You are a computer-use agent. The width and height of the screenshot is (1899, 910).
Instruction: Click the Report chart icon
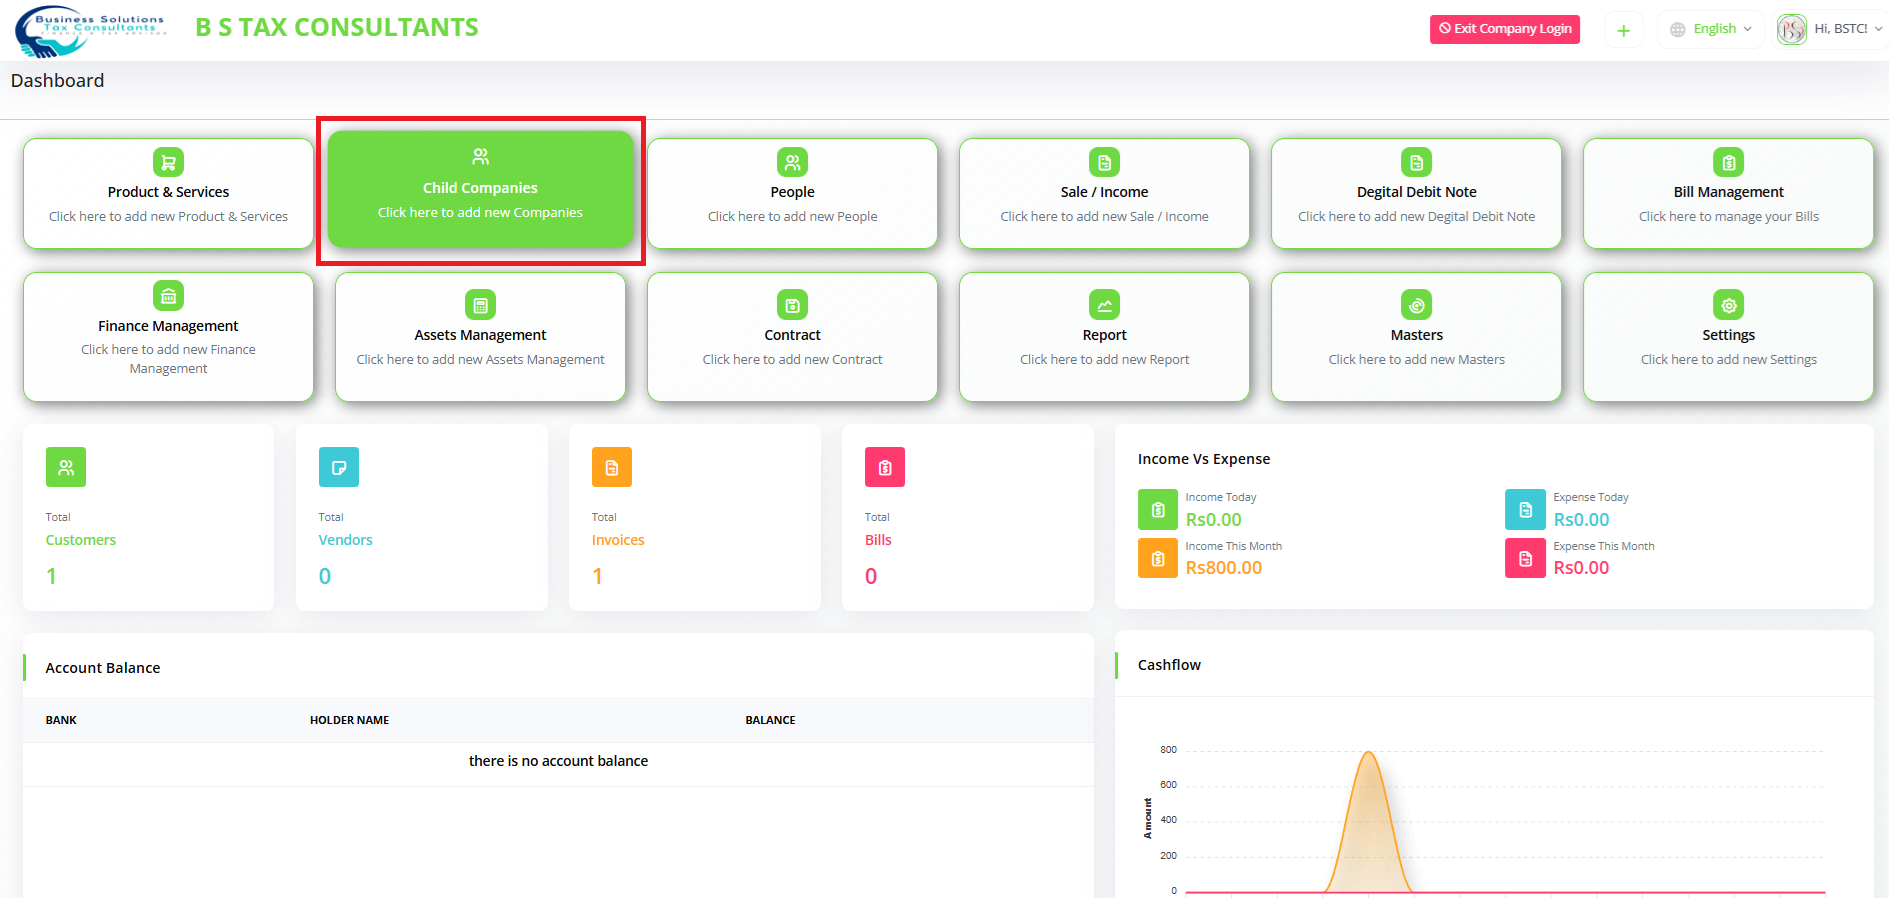(1104, 305)
